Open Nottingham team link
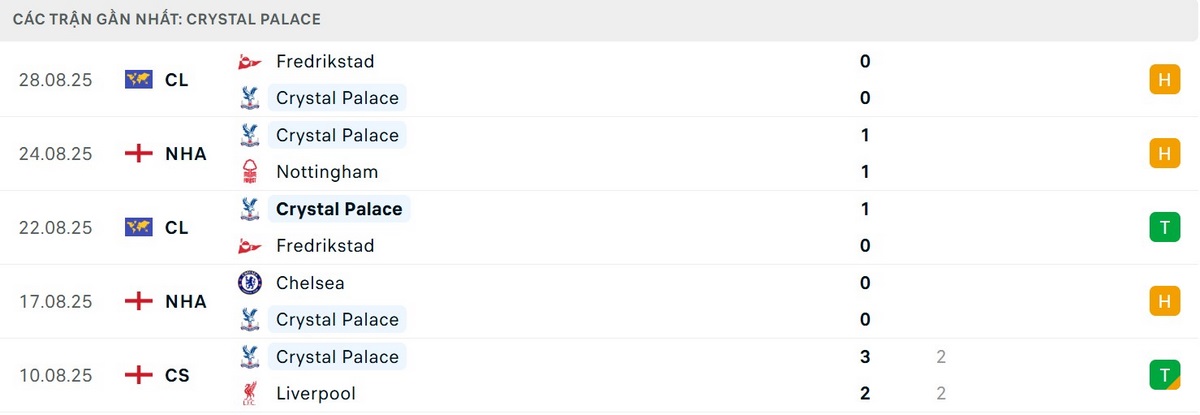Viewport: 1200px width, 415px height. point(327,172)
